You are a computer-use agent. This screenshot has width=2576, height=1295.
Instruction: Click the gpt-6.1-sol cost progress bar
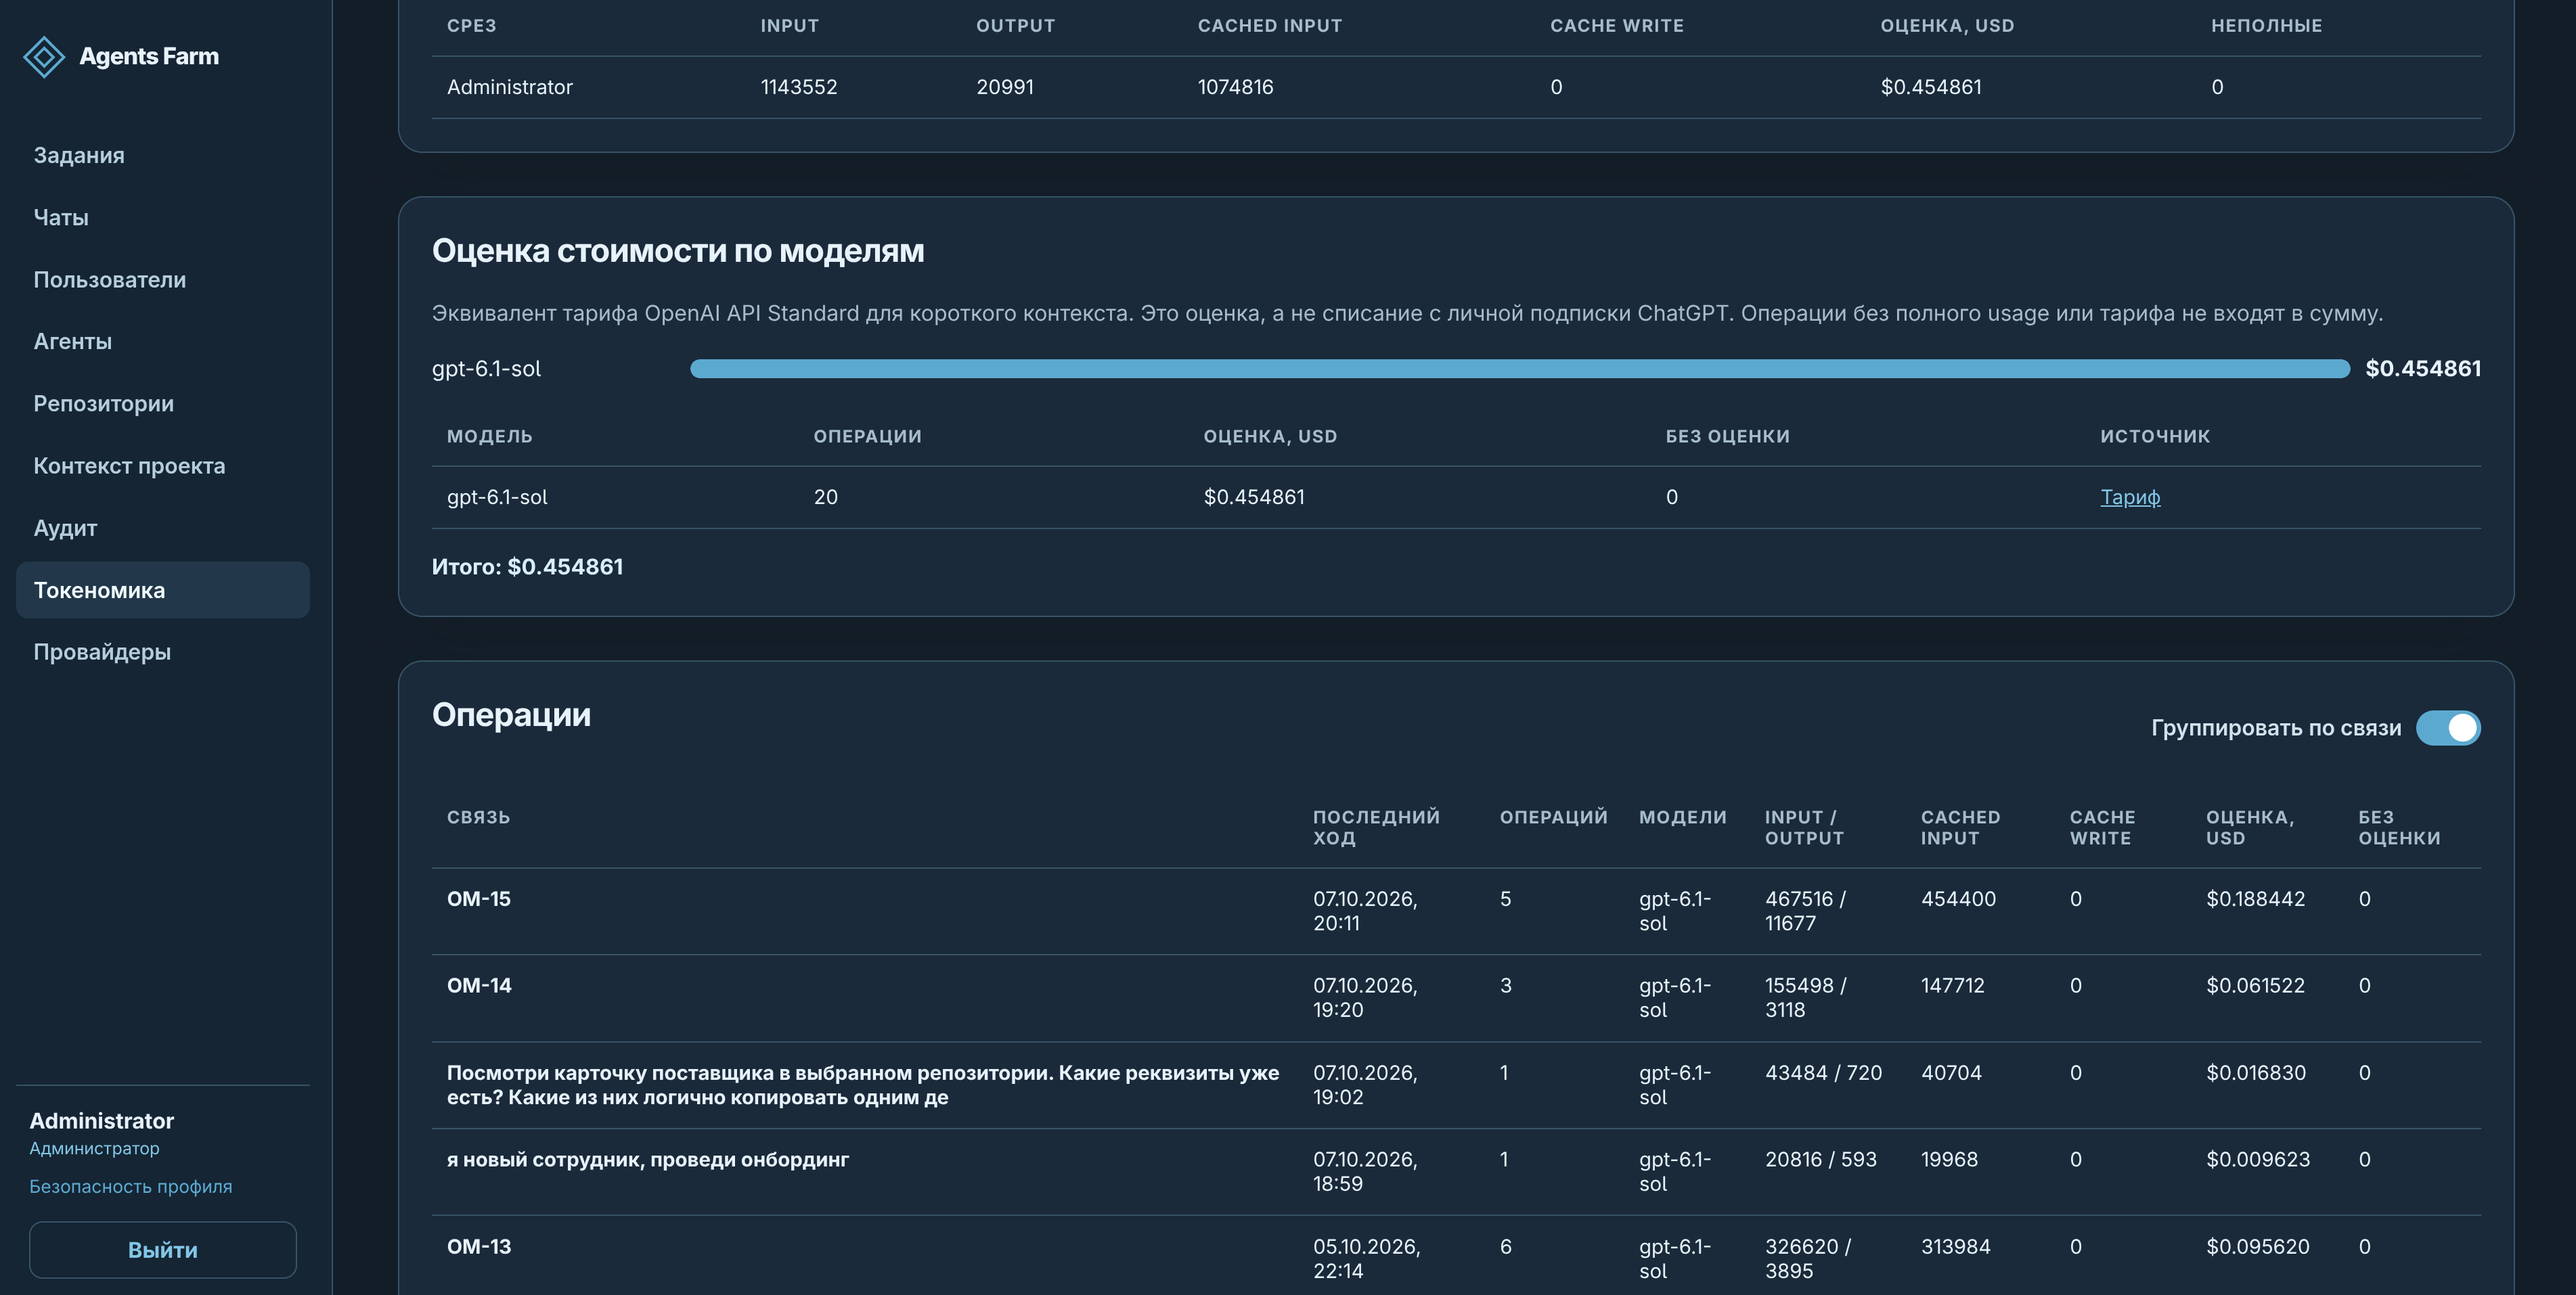point(1520,369)
